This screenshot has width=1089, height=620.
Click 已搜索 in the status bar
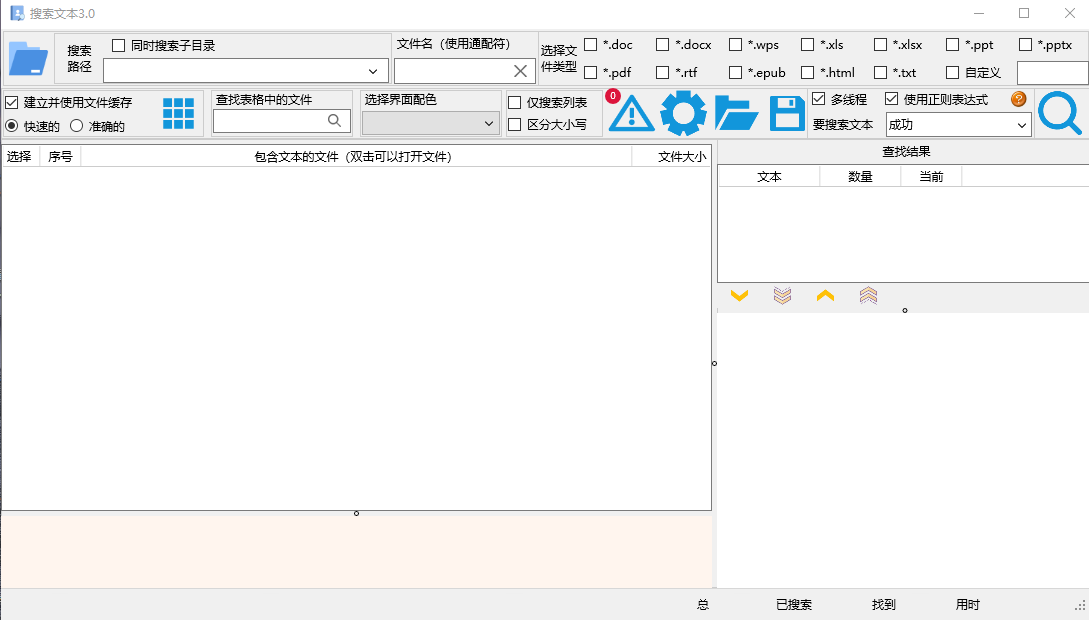pos(794,605)
